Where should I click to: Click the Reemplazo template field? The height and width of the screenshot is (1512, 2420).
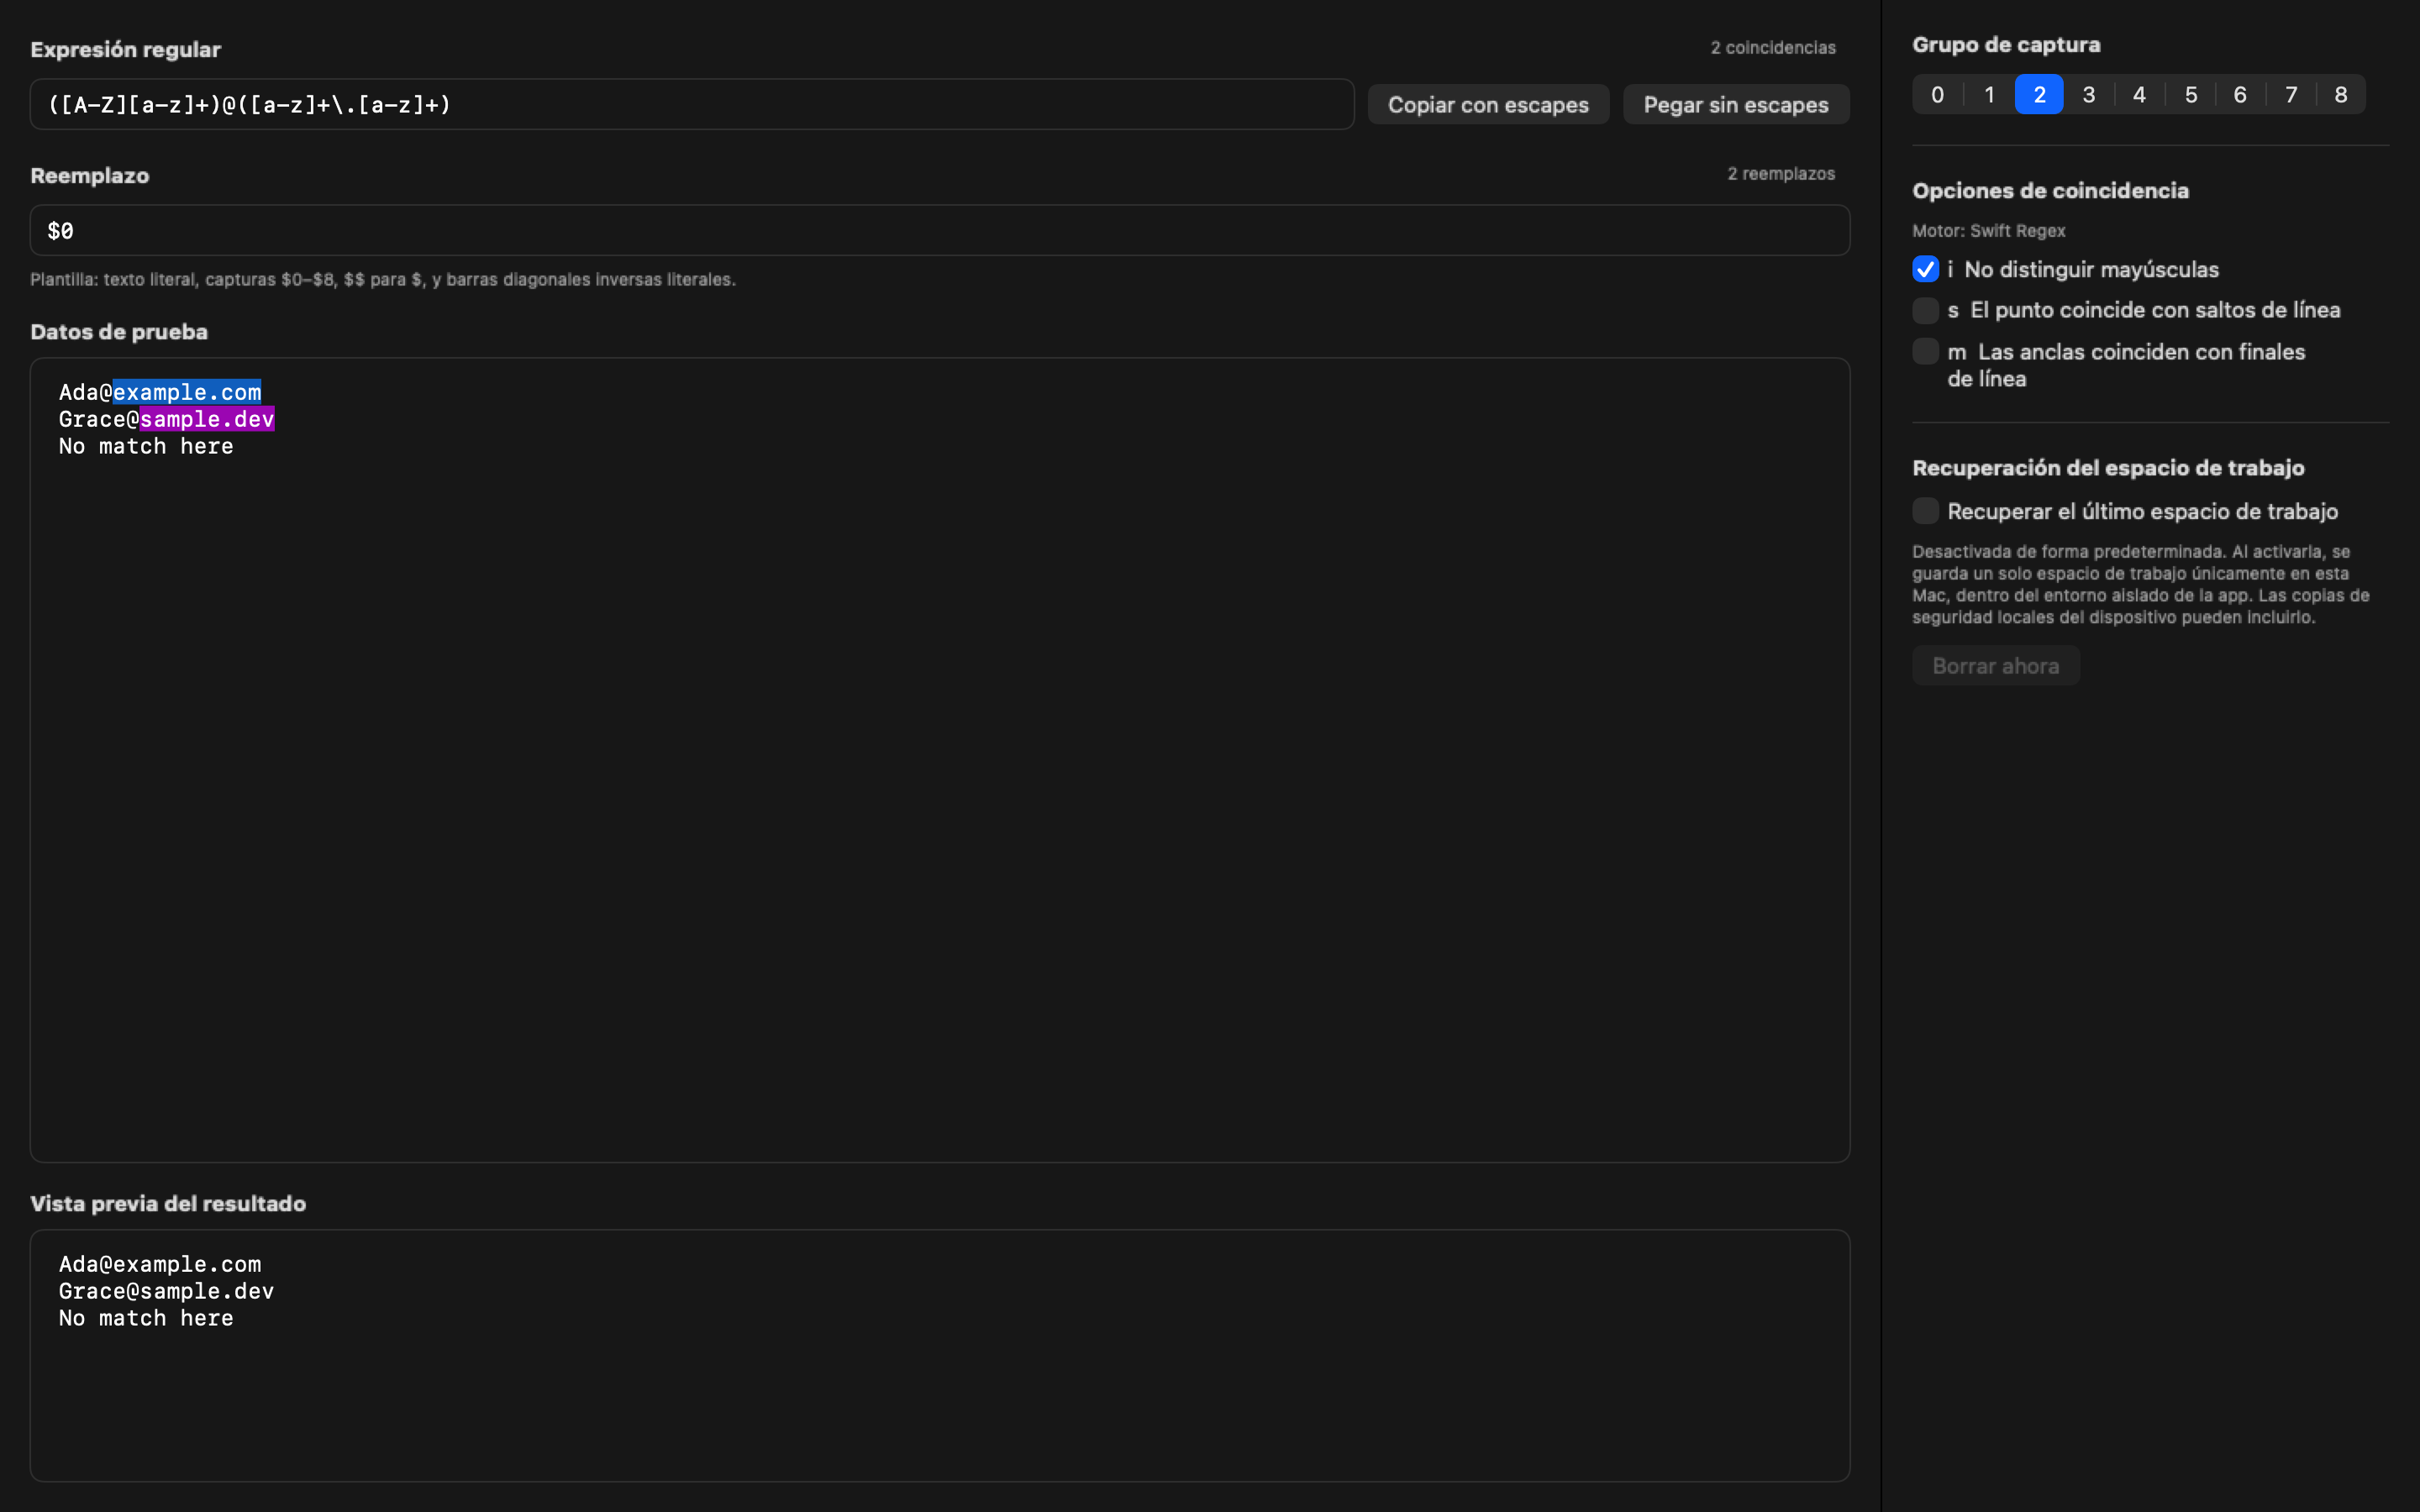[x=940, y=231]
